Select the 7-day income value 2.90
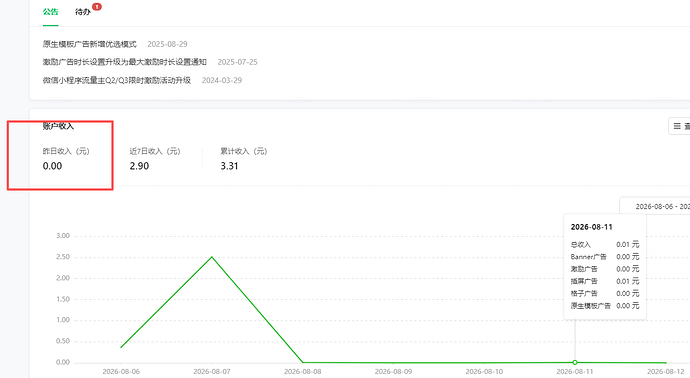 click(x=139, y=166)
